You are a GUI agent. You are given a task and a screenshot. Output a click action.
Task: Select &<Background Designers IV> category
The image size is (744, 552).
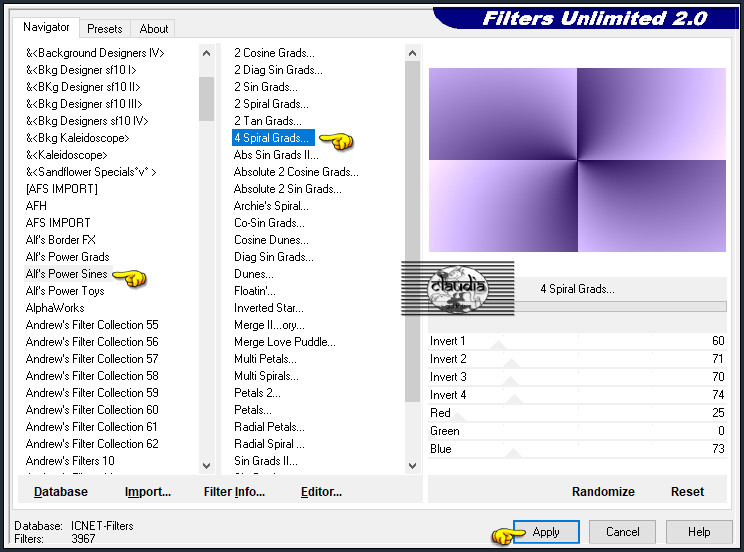95,53
